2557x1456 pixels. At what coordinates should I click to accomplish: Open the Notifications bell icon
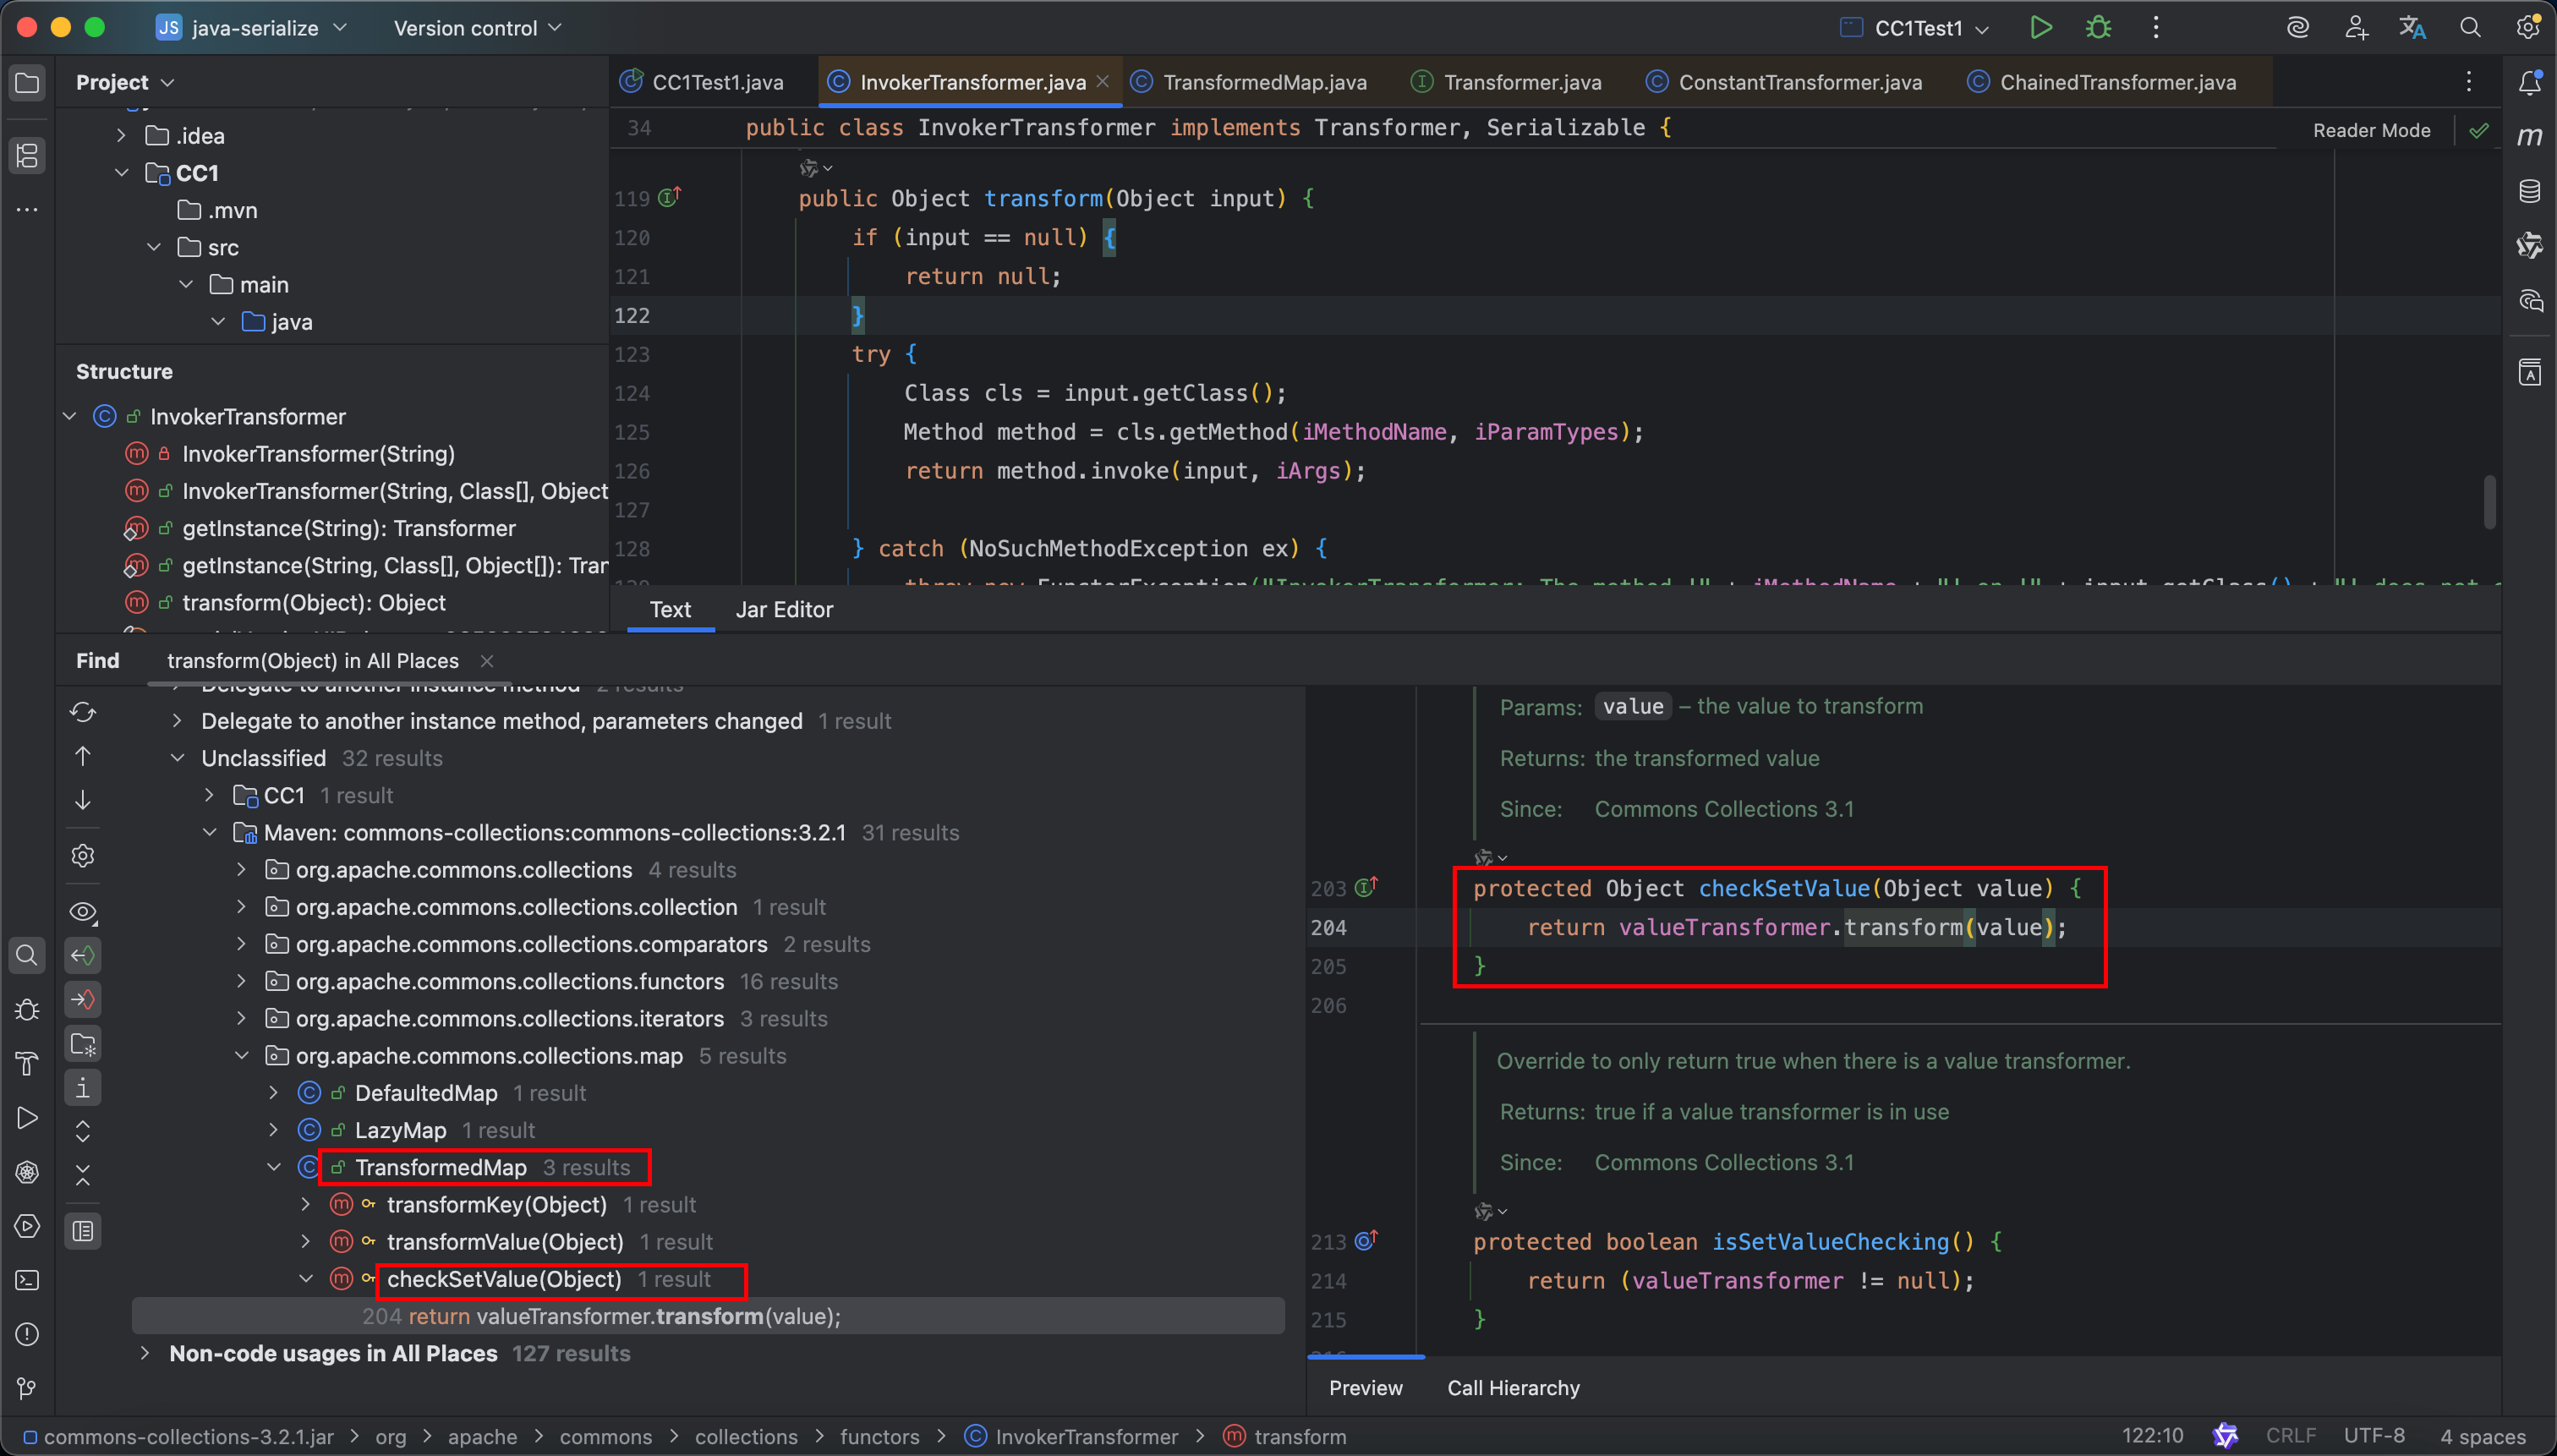(x=2530, y=82)
